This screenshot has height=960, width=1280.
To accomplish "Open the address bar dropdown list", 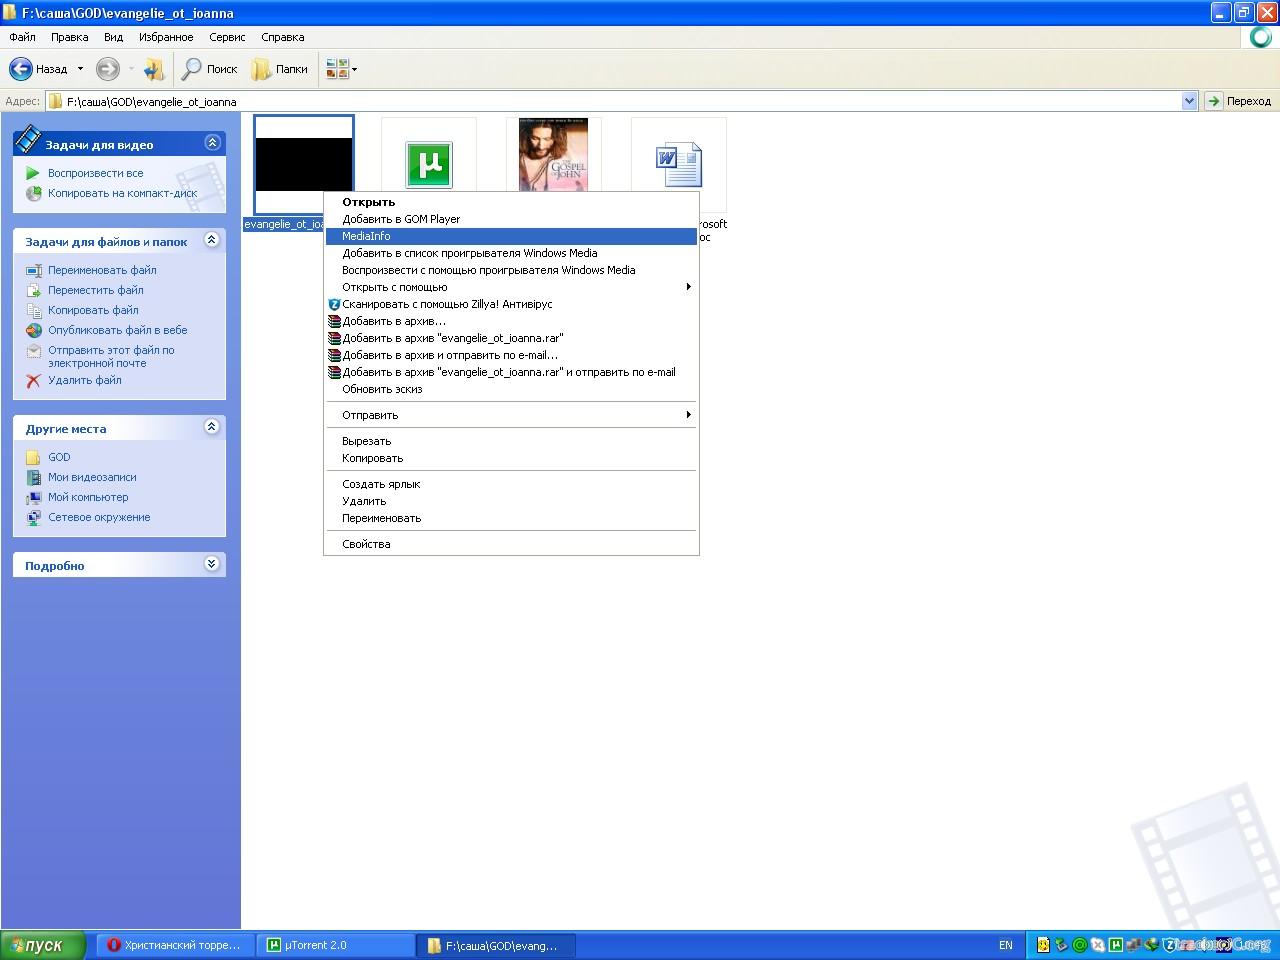I will tap(1189, 101).
